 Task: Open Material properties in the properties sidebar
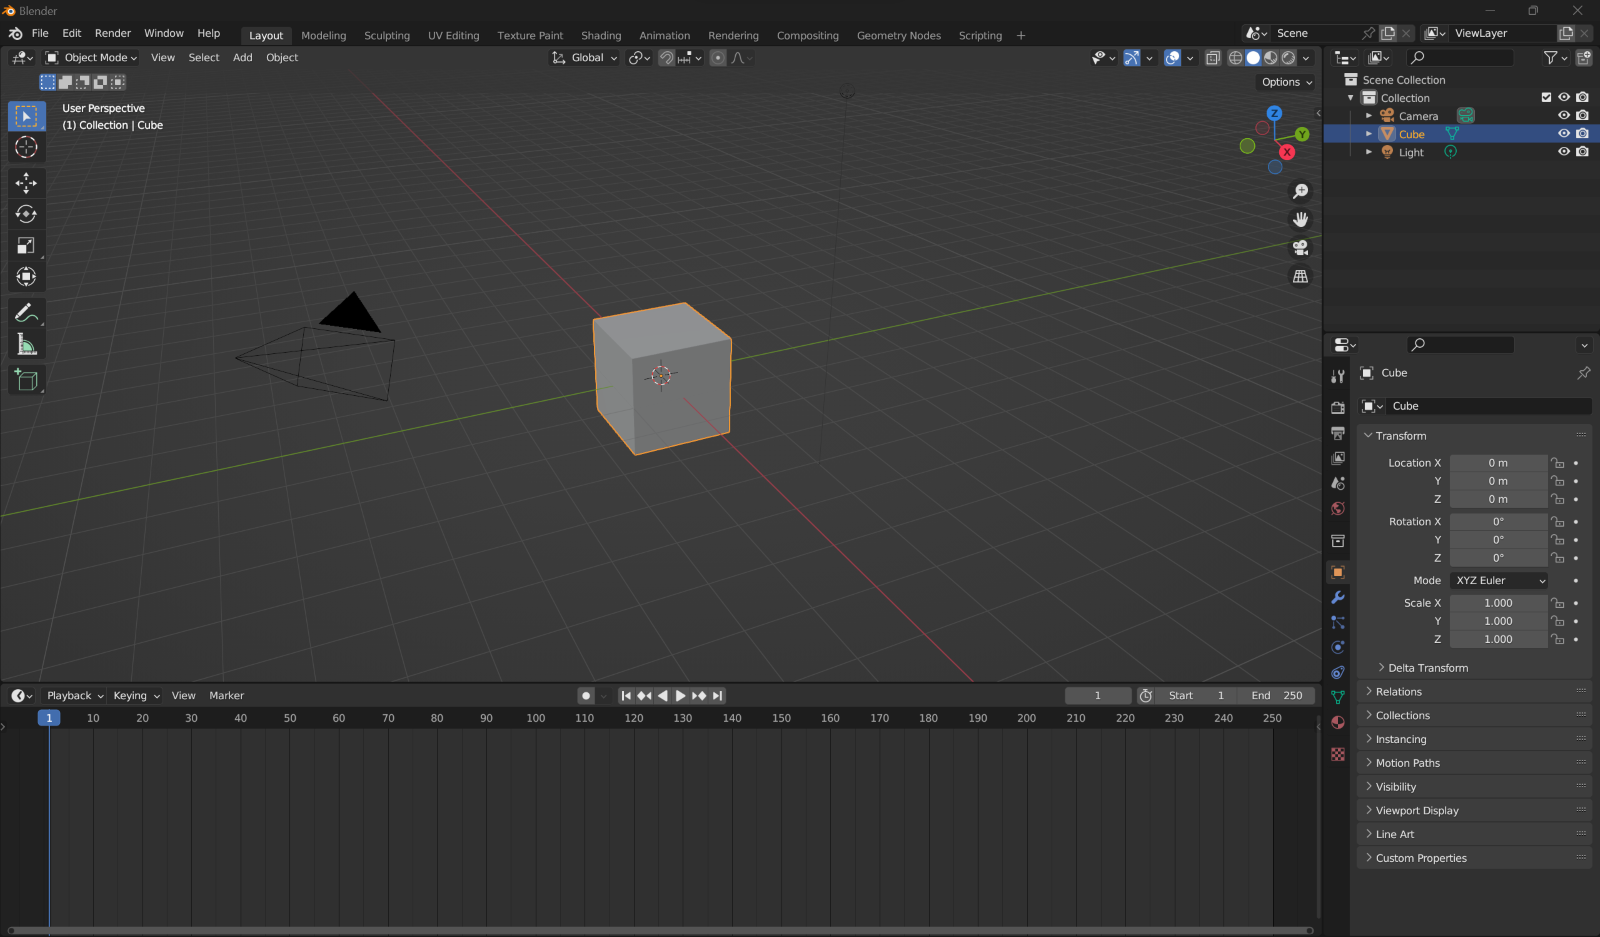pos(1337,722)
